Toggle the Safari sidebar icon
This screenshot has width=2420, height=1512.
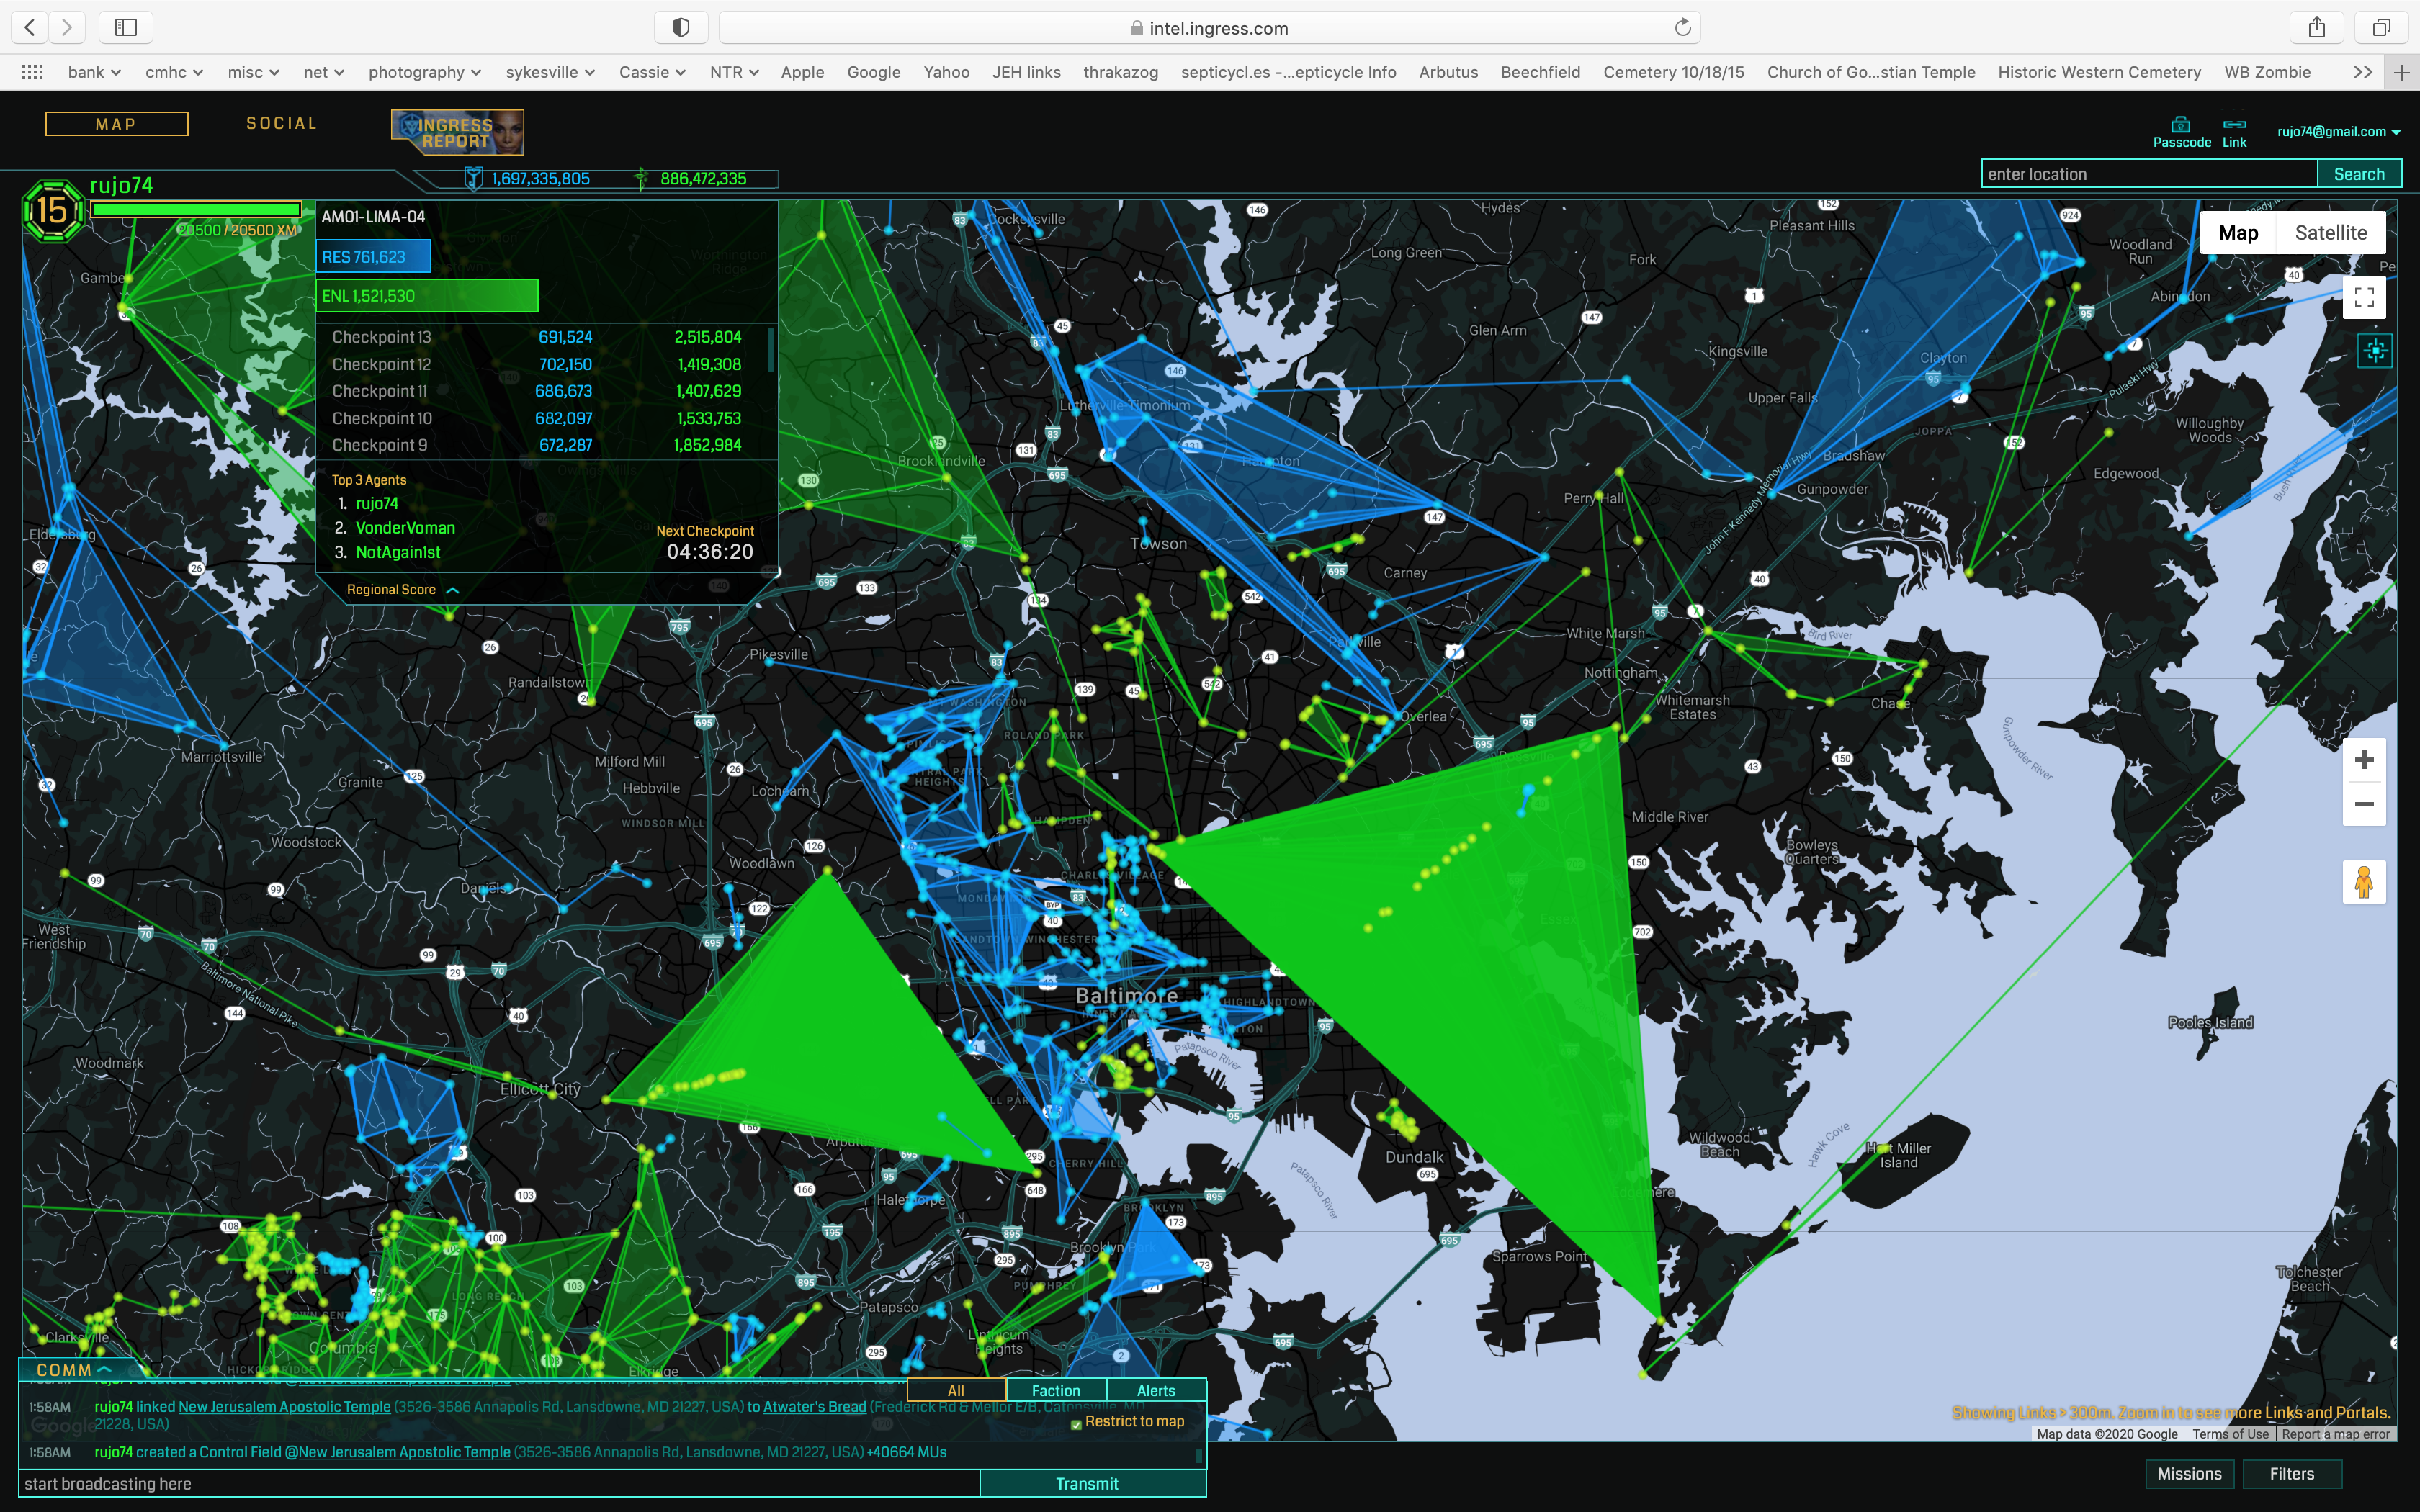point(126,27)
